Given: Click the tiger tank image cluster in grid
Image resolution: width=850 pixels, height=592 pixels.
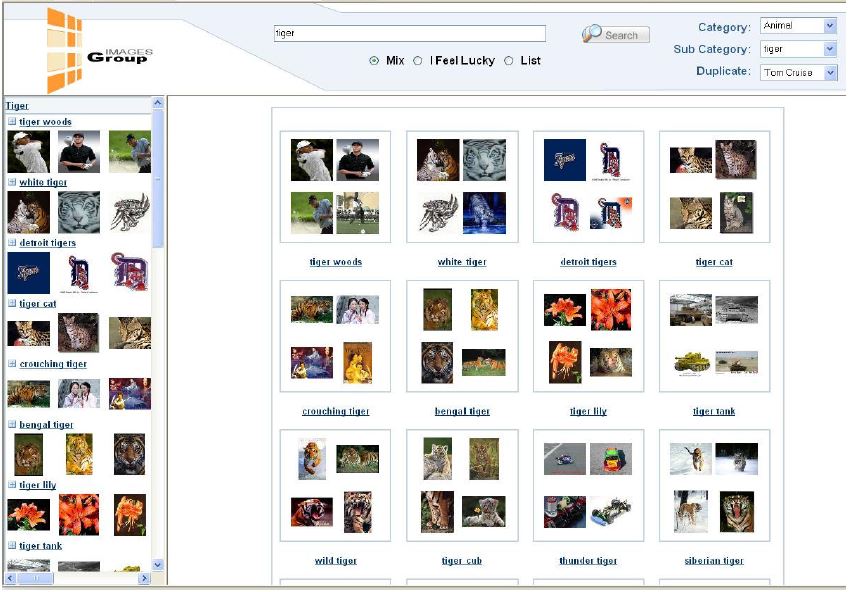Looking at the screenshot, I should coord(714,336).
